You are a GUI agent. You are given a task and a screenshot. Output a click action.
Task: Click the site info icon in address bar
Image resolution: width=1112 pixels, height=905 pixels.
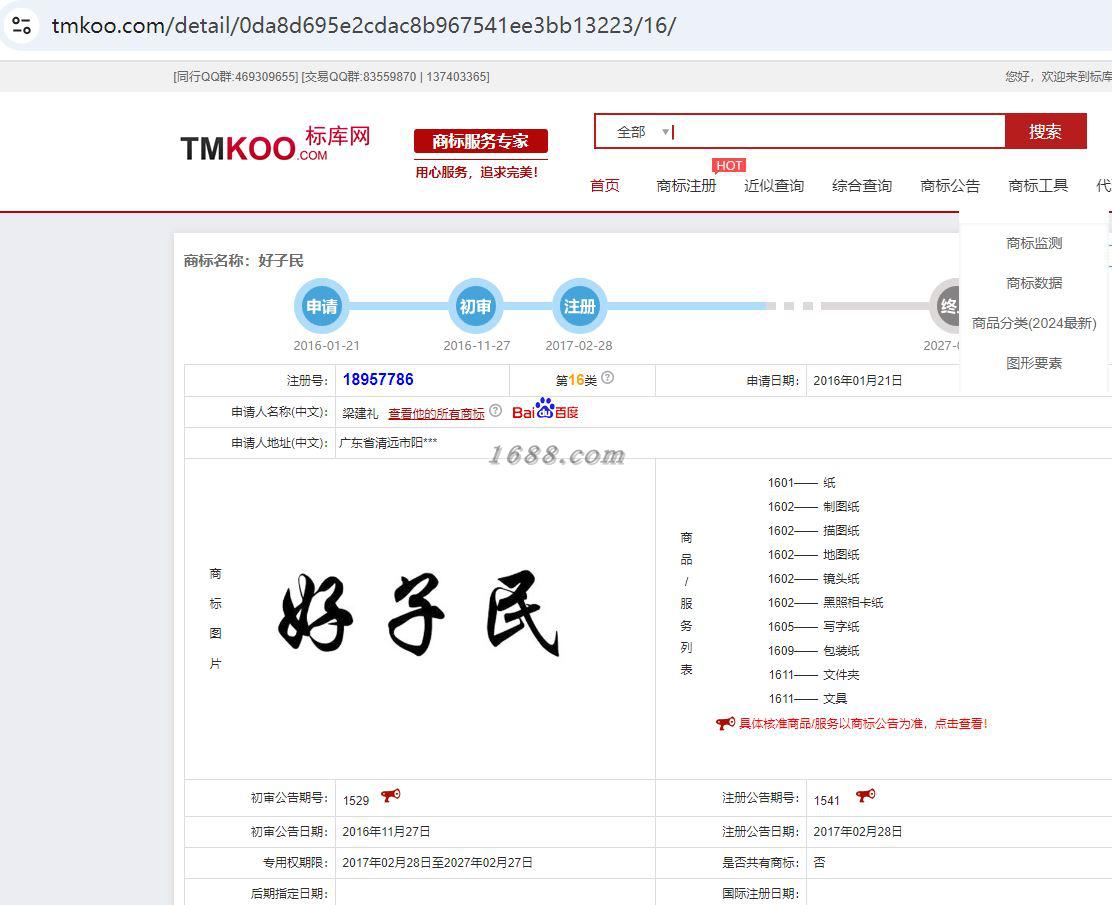(x=21, y=26)
